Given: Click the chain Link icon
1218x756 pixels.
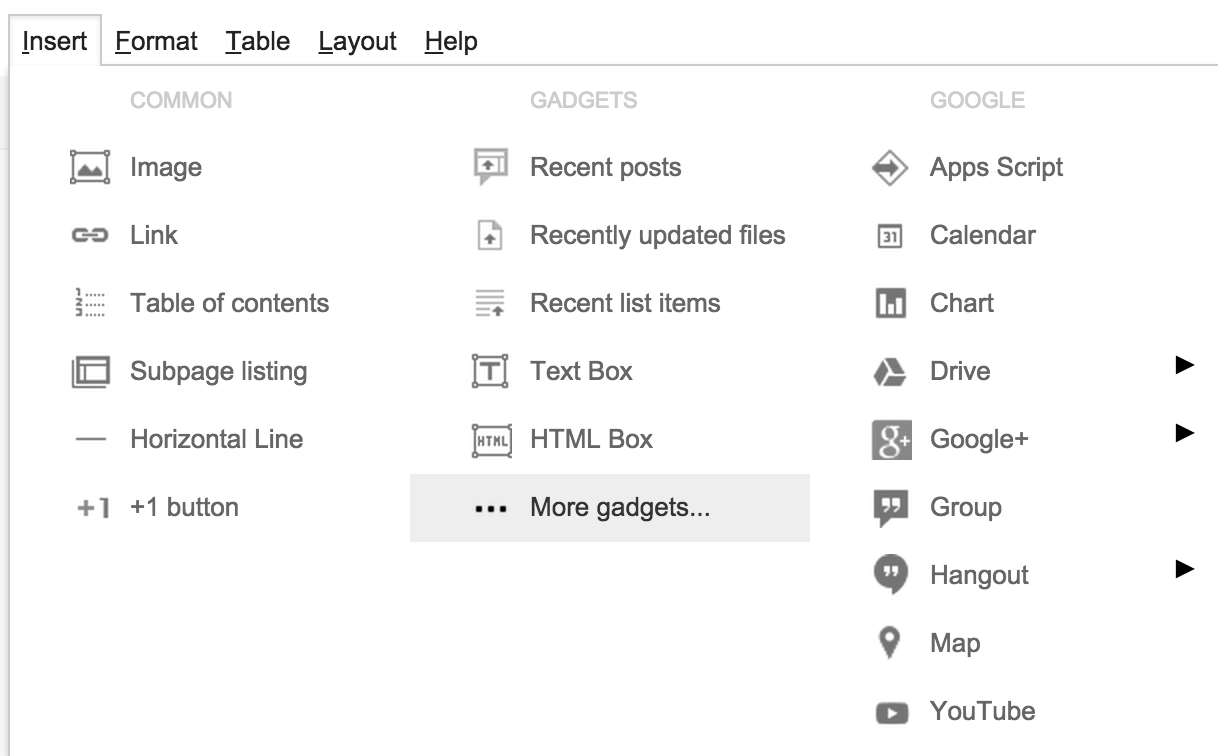Looking at the screenshot, I should 89,236.
